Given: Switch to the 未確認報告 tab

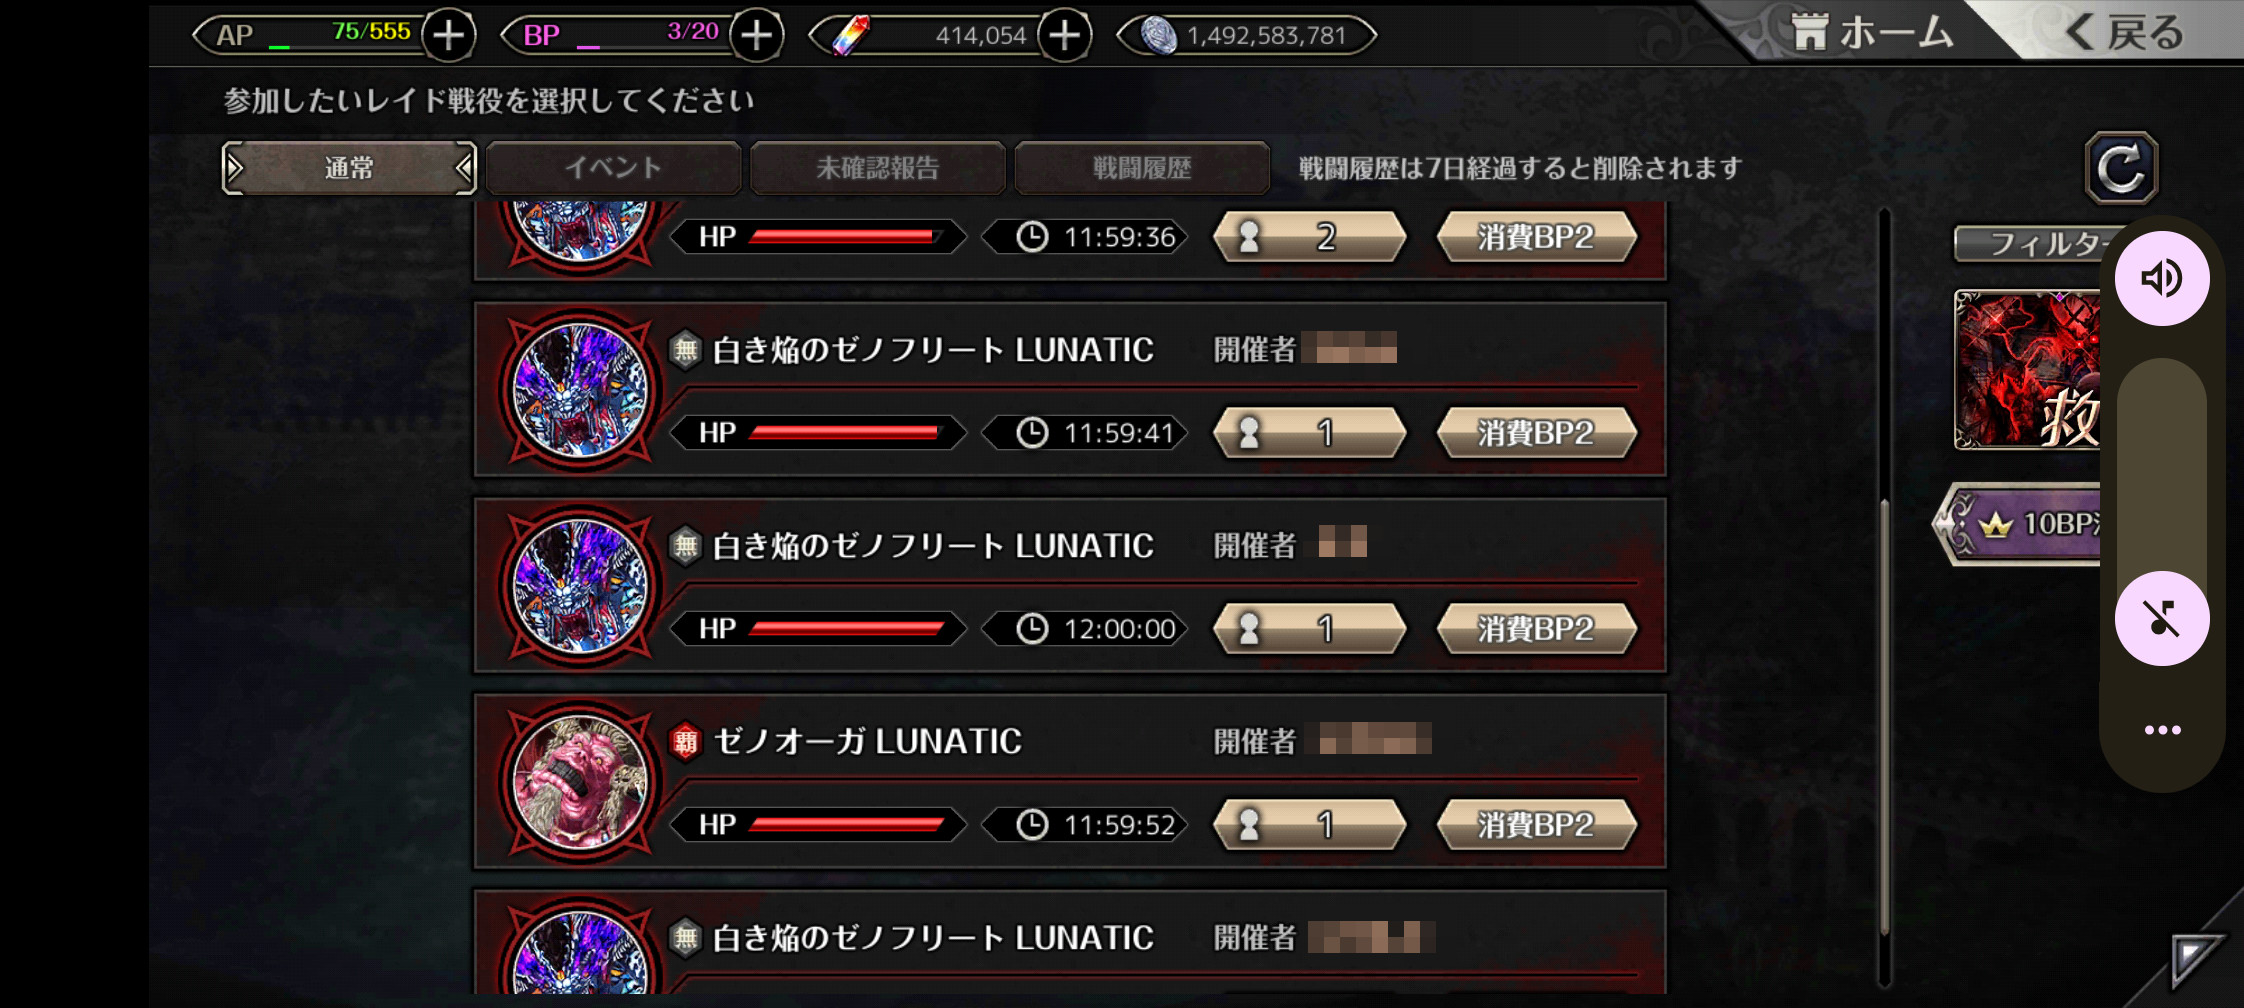Looking at the screenshot, I should (877, 168).
